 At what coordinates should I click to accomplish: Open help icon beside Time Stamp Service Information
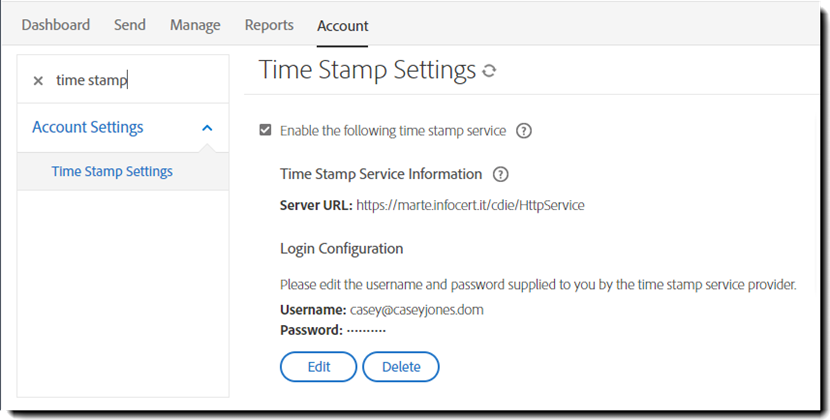pyautogui.click(x=501, y=174)
